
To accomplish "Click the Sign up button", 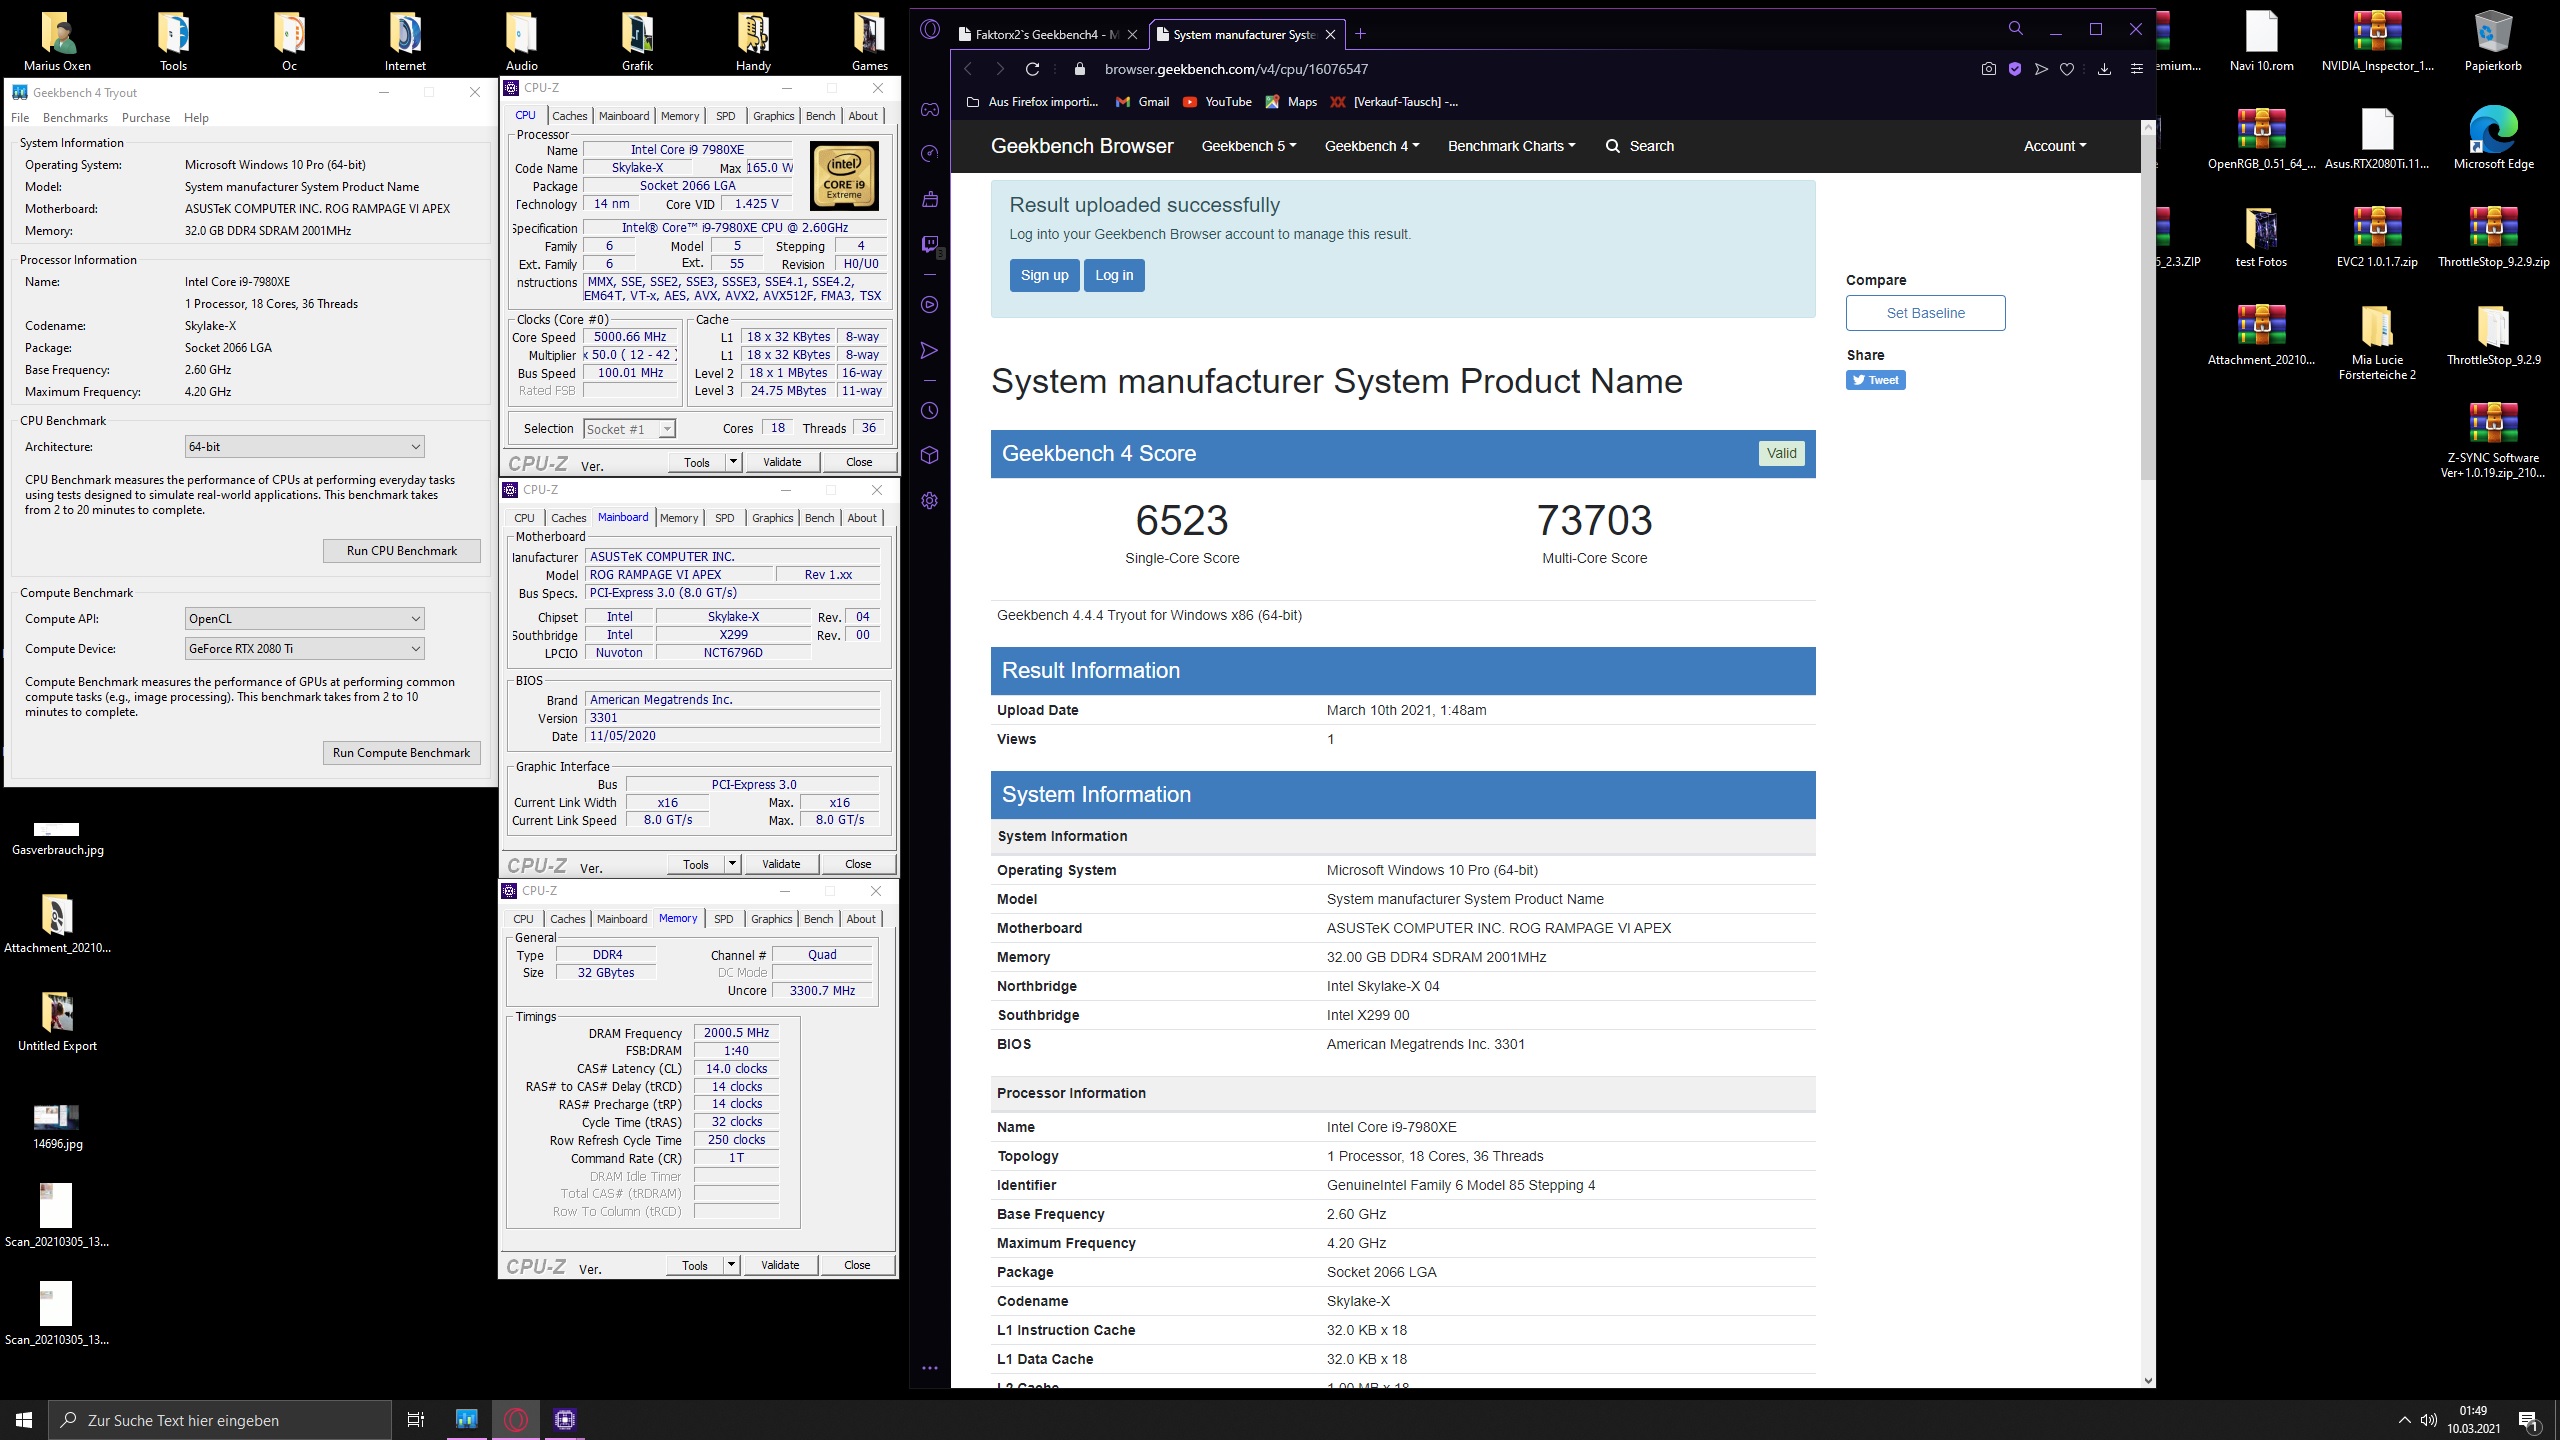I will tap(1044, 275).
